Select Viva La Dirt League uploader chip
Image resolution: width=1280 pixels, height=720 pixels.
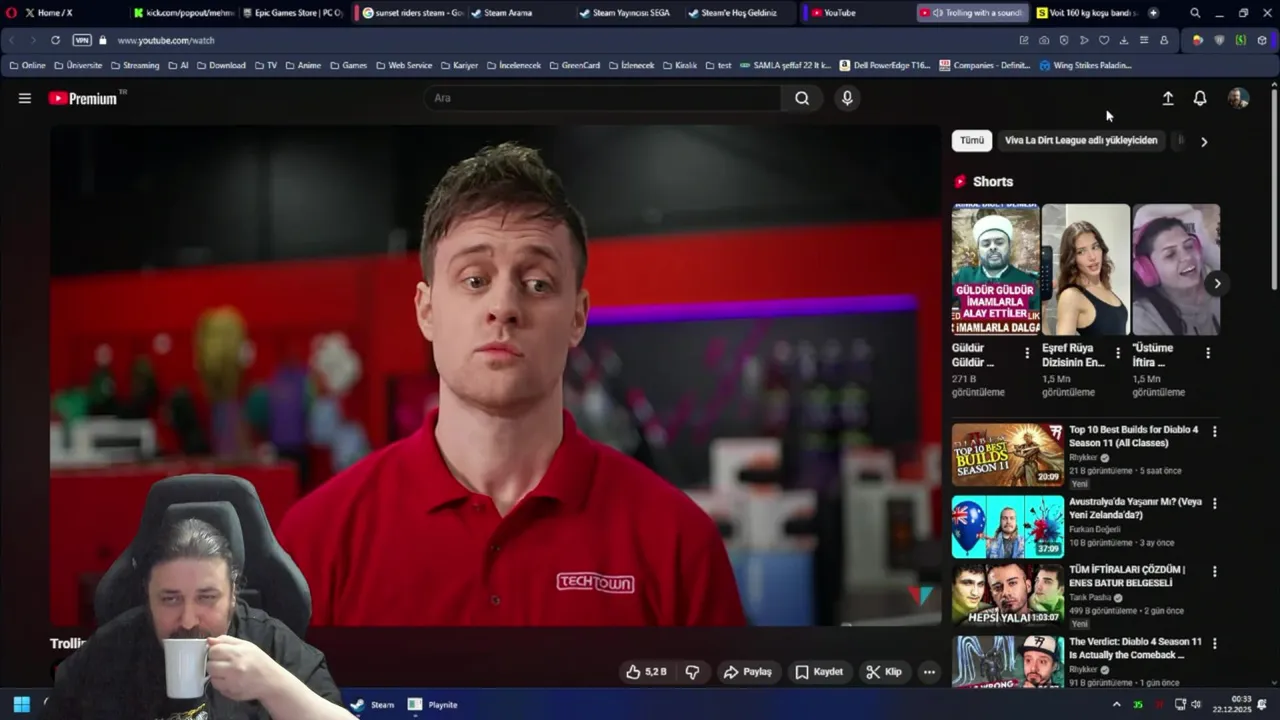1081,140
